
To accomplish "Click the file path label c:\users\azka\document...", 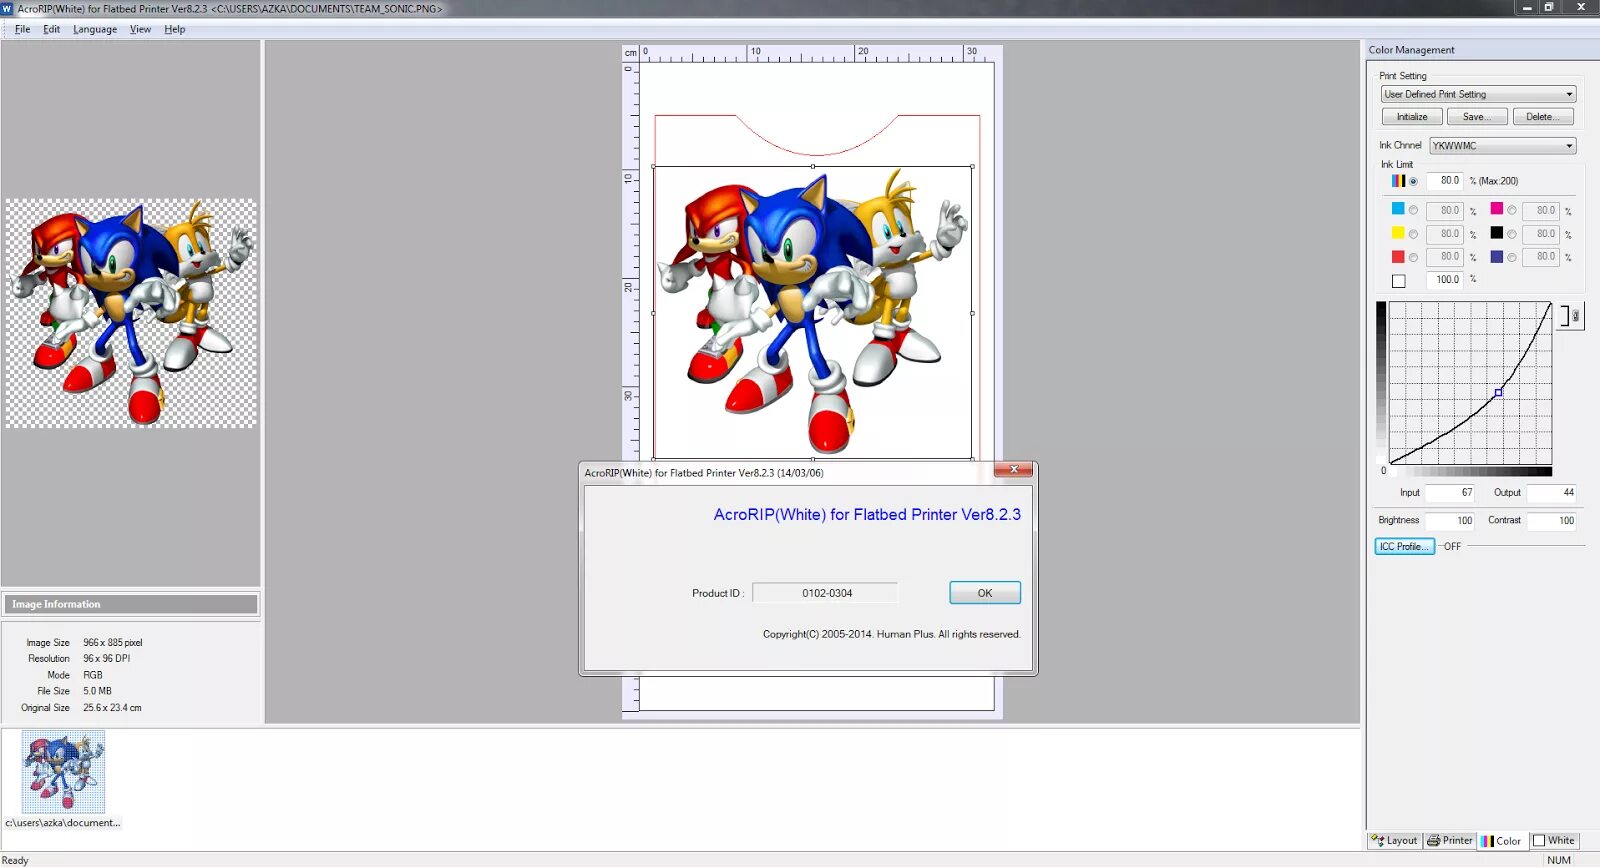I will 63,823.
